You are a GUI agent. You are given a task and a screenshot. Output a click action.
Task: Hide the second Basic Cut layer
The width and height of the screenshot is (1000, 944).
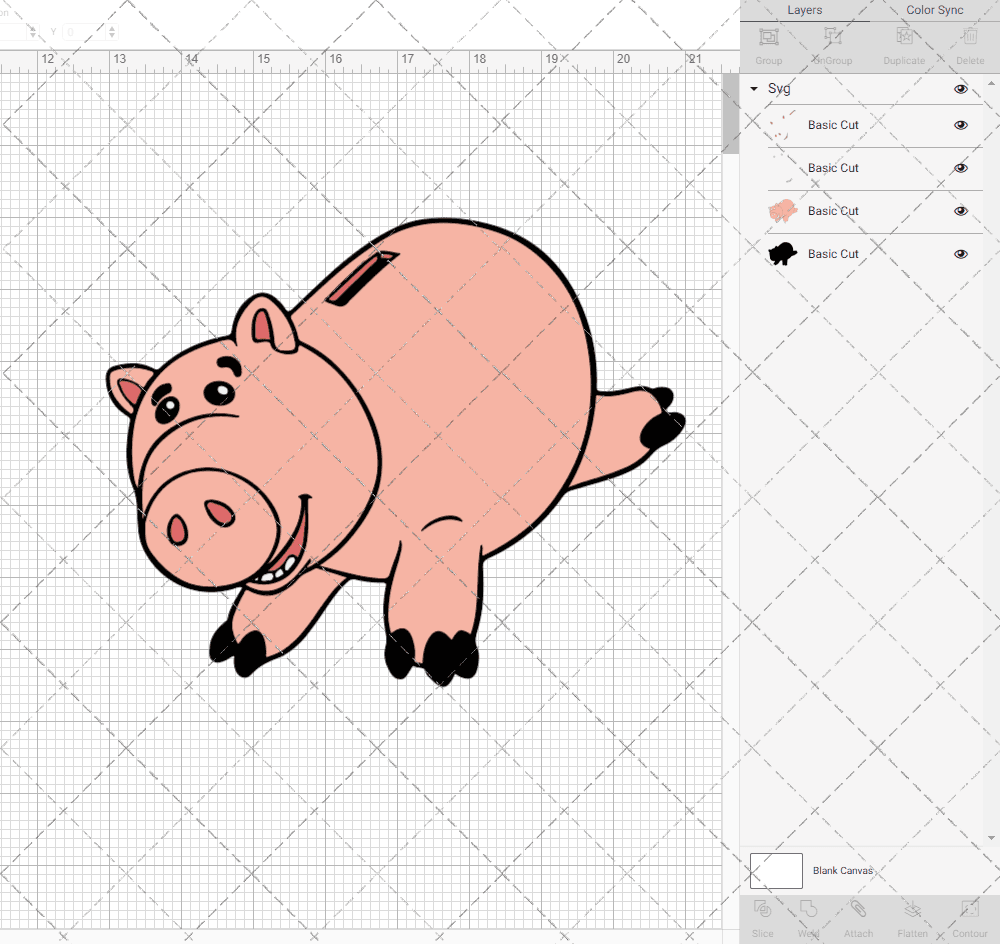(x=960, y=168)
